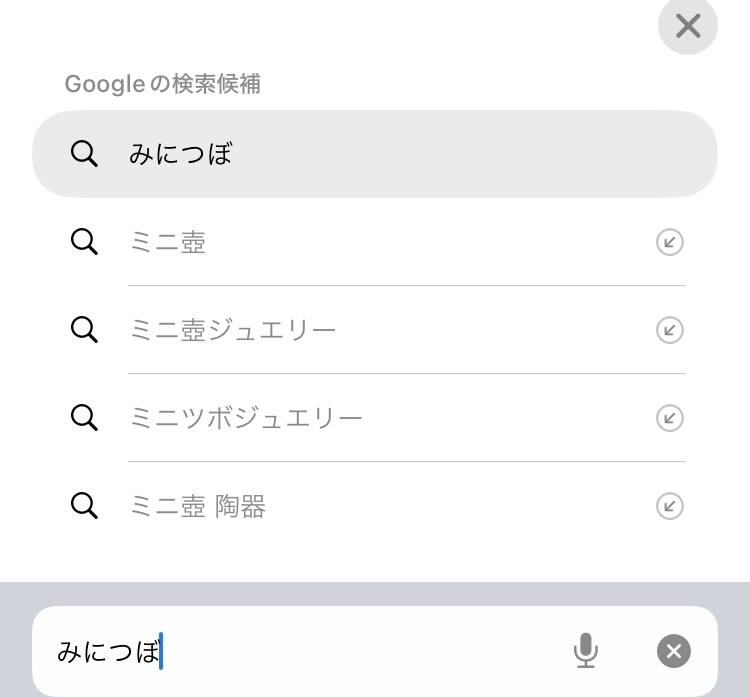The image size is (750, 698).
Task: Insert ミニツボジュエリー via its arrow icon
Action: 669,418
